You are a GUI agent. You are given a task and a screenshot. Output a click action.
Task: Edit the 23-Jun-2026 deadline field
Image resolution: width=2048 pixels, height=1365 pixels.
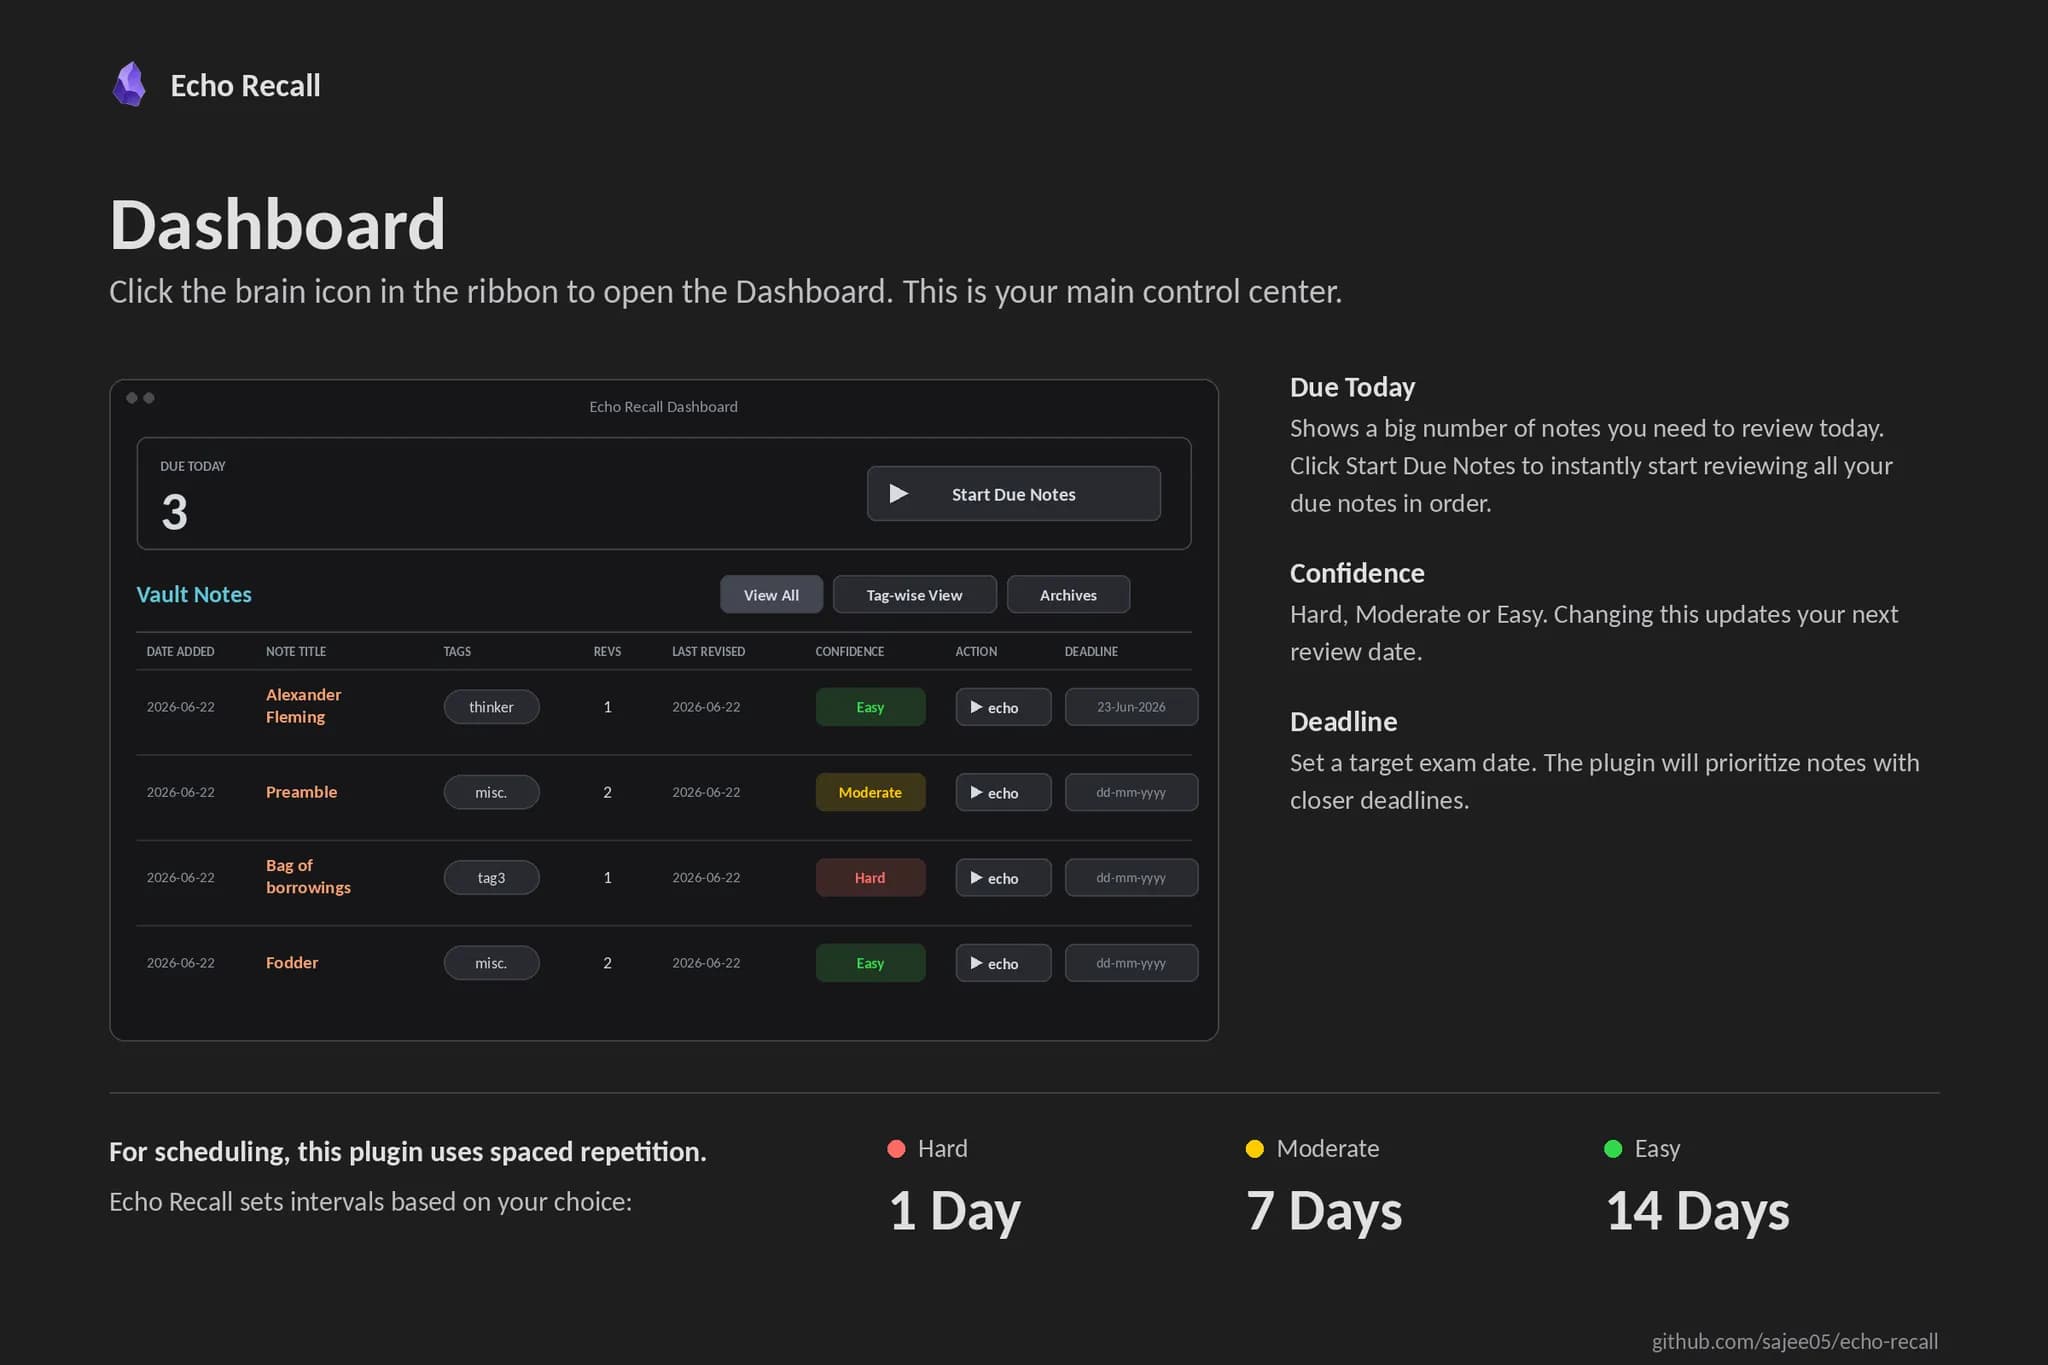coord(1131,707)
